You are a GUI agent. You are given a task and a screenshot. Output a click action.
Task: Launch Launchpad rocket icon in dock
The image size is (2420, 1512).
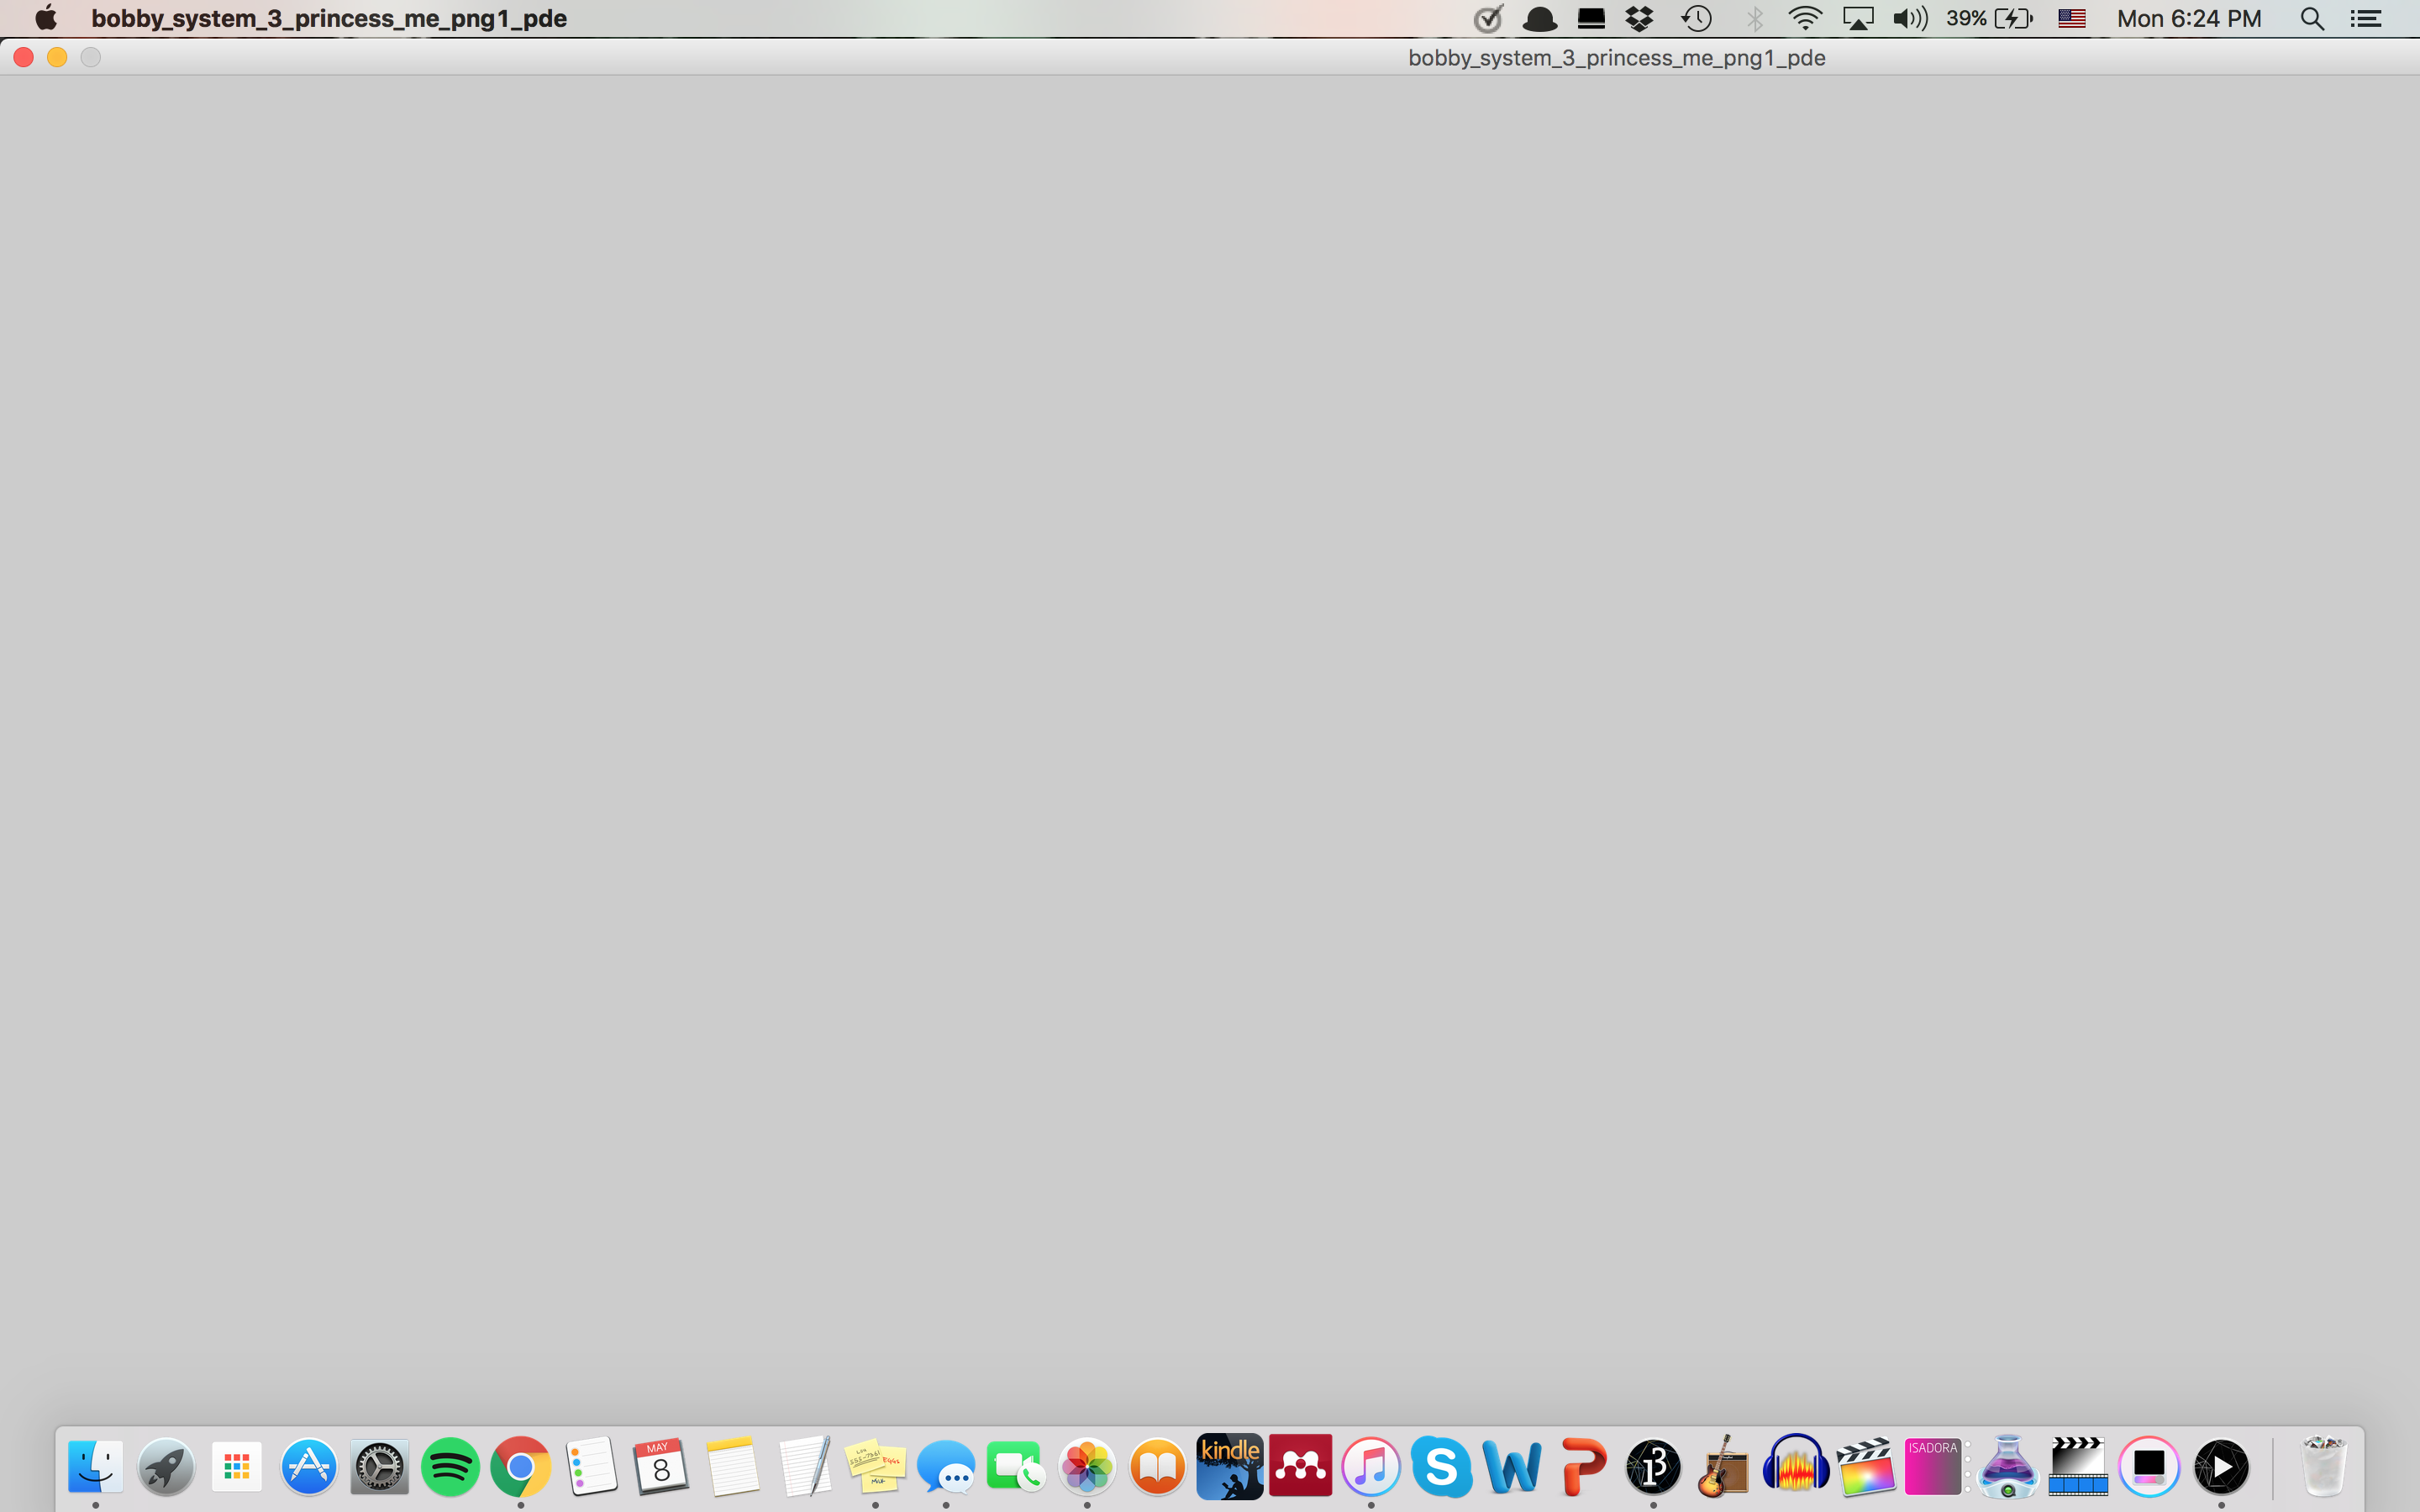click(166, 1467)
